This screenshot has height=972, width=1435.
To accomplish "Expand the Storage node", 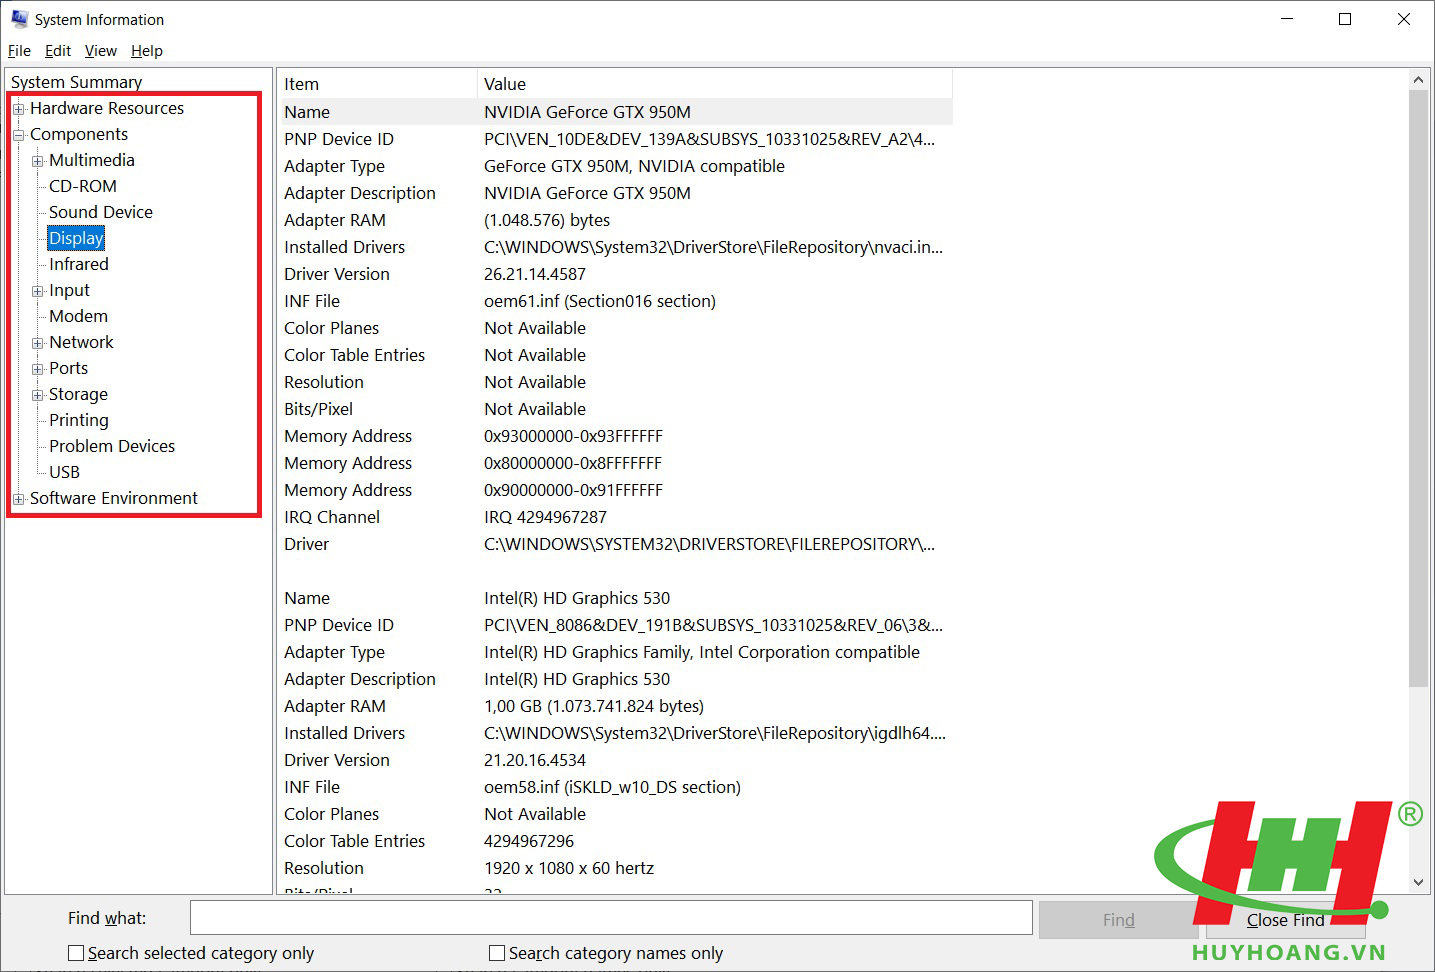I will (x=37, y=395).
